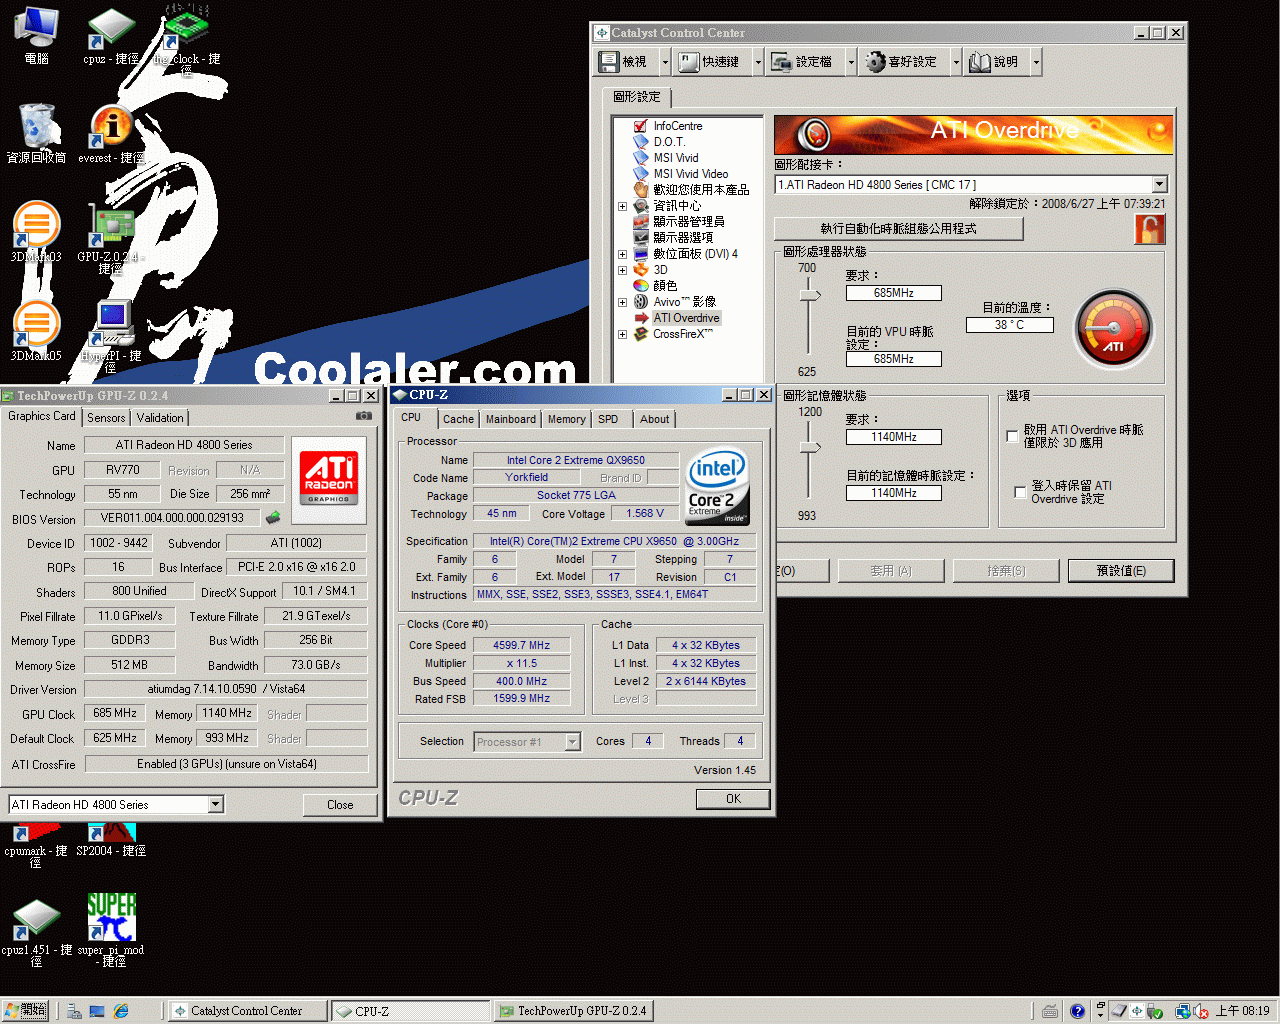
Task: Click the memory clock slider thumb
Action: pyautogui.click(x=810, y=447)
